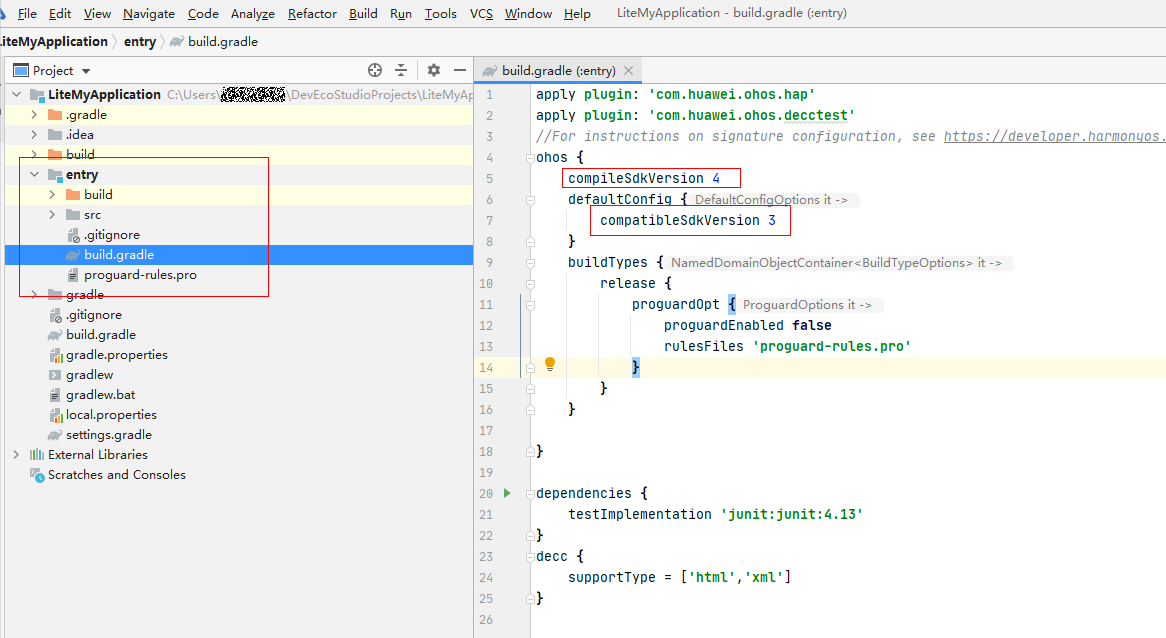Click the settings.gradle file icon
Viewport: 1166px width, 638px height.
(x=55, y=435)
